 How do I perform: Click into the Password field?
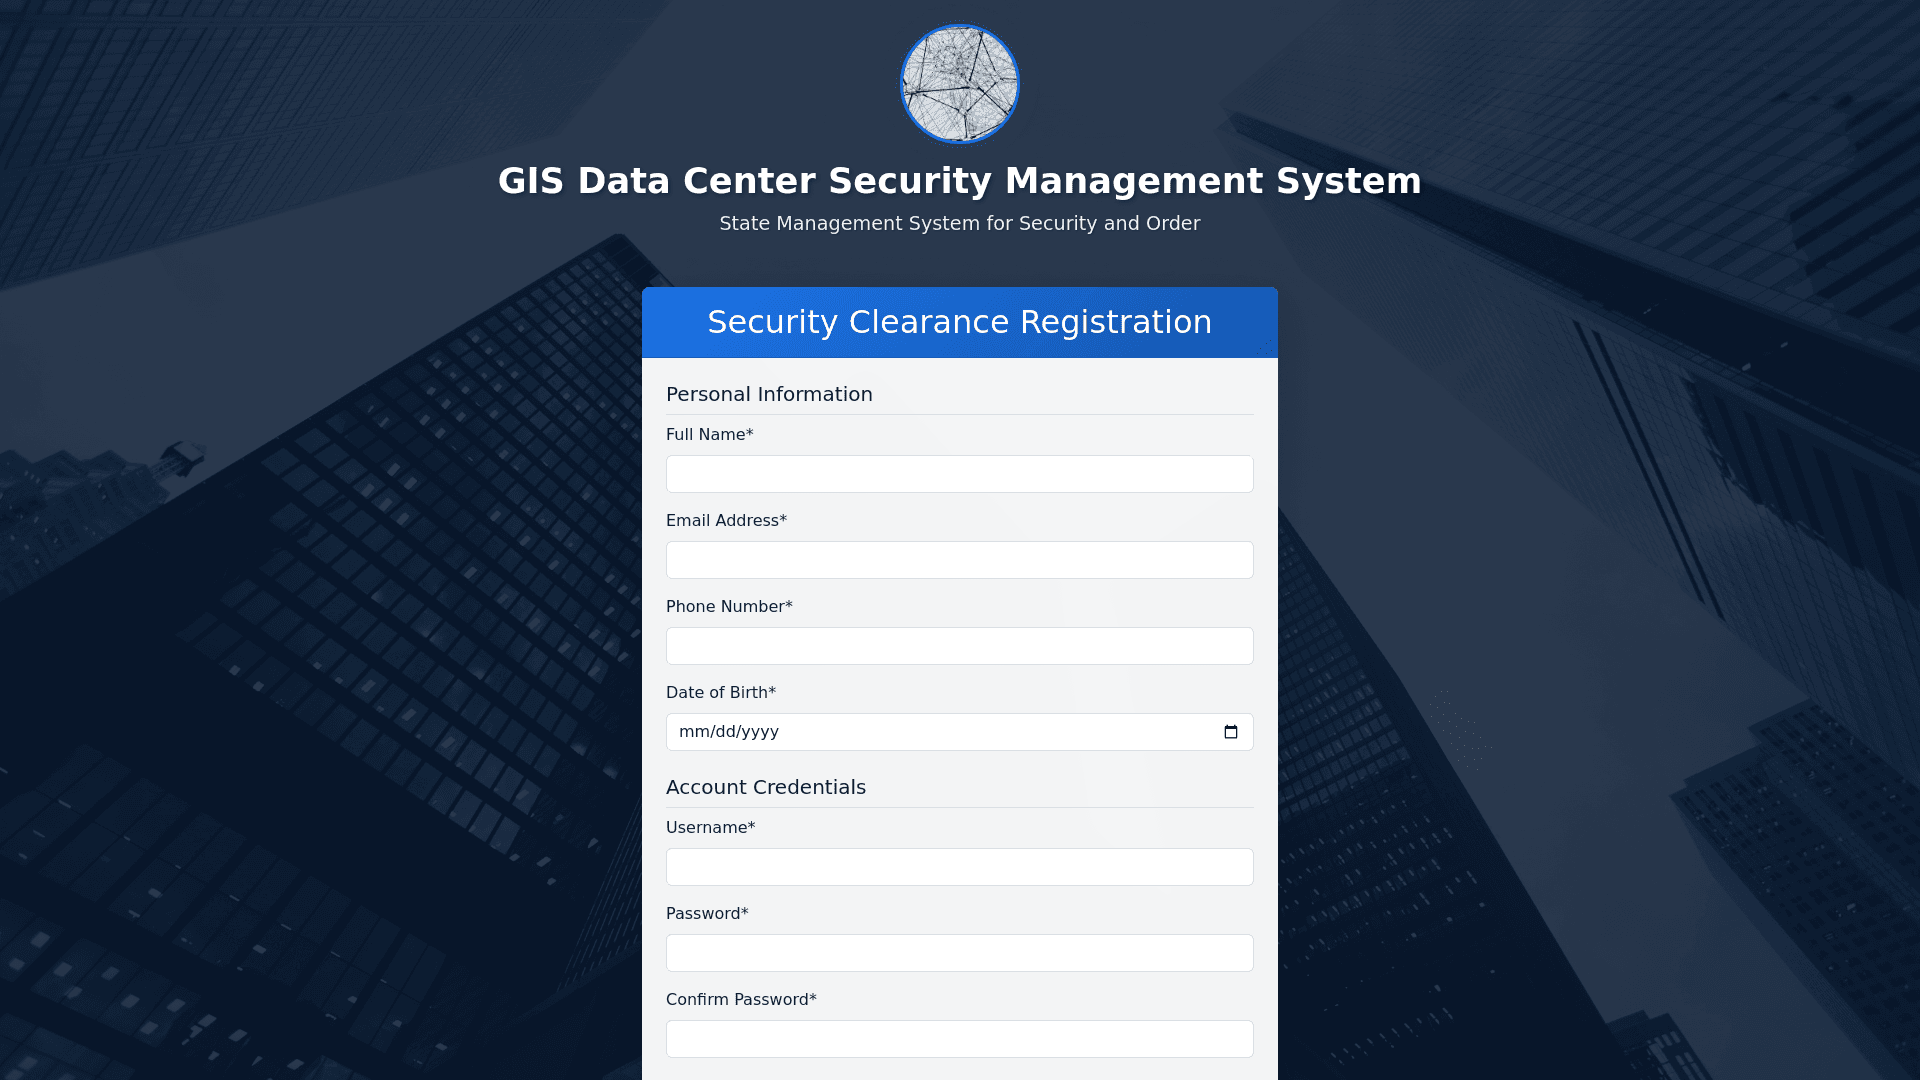959,953
